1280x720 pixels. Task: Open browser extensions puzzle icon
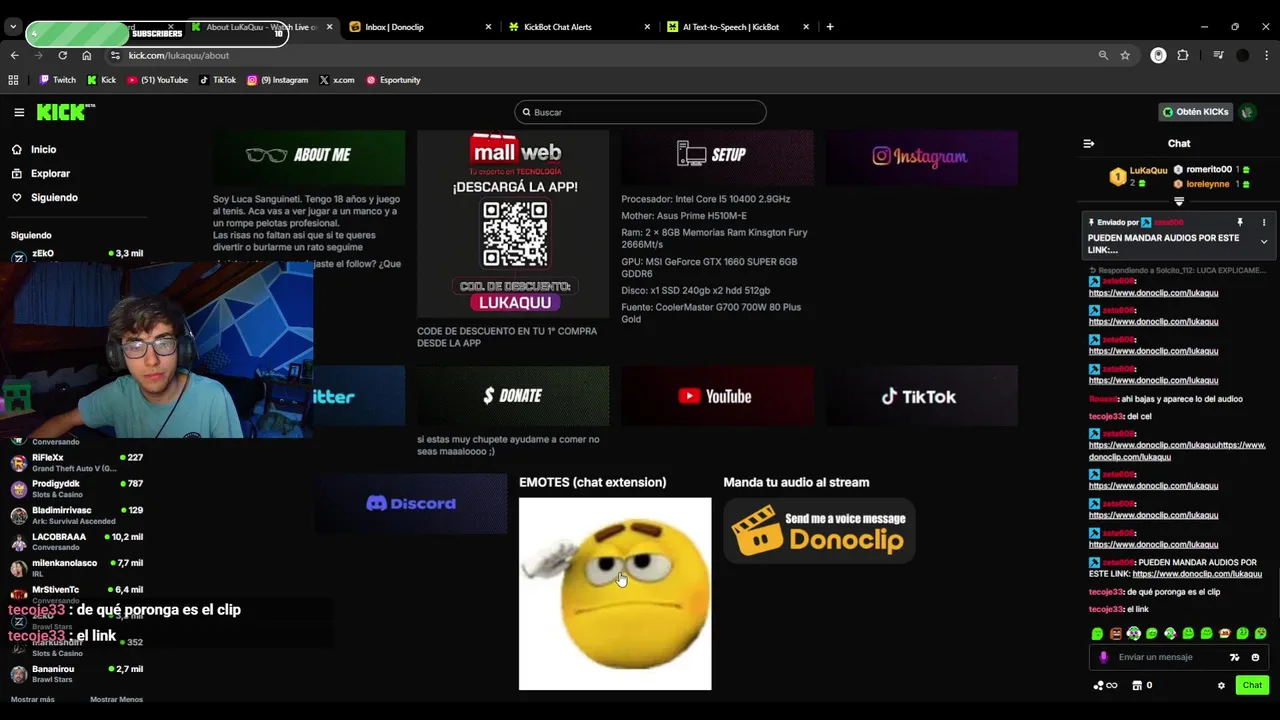point(1183,55)
